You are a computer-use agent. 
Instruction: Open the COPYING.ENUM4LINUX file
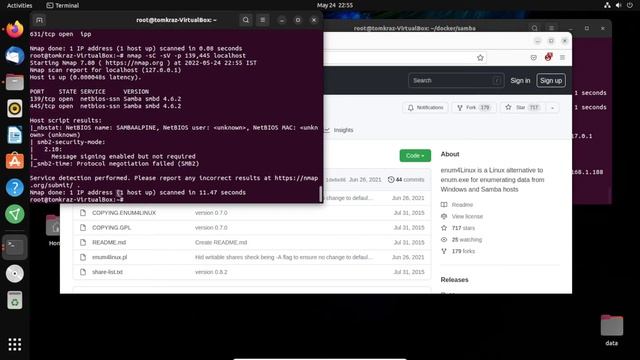click(124, 213)
